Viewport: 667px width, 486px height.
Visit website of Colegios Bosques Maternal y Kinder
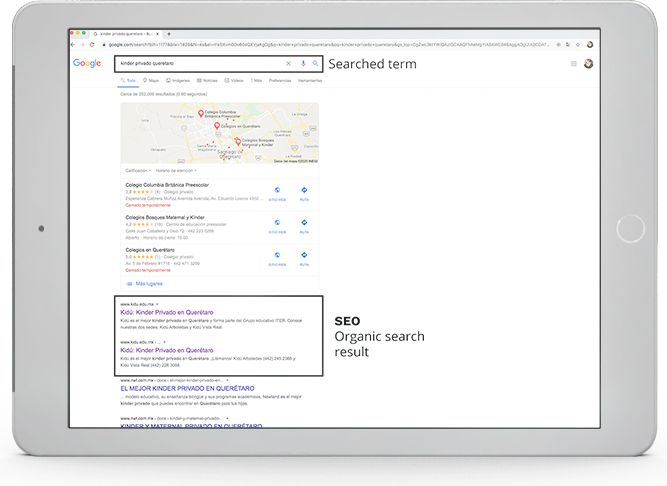pyautogui.click(x=277, y=226)
